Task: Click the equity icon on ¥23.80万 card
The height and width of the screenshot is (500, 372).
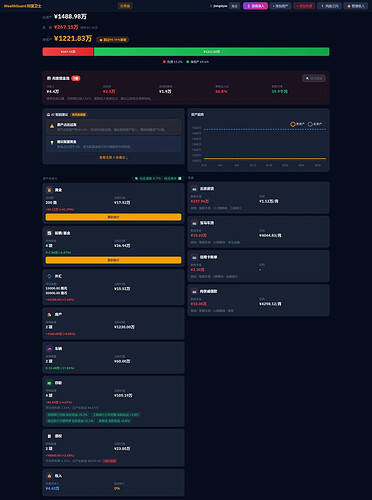Action: 49,436
